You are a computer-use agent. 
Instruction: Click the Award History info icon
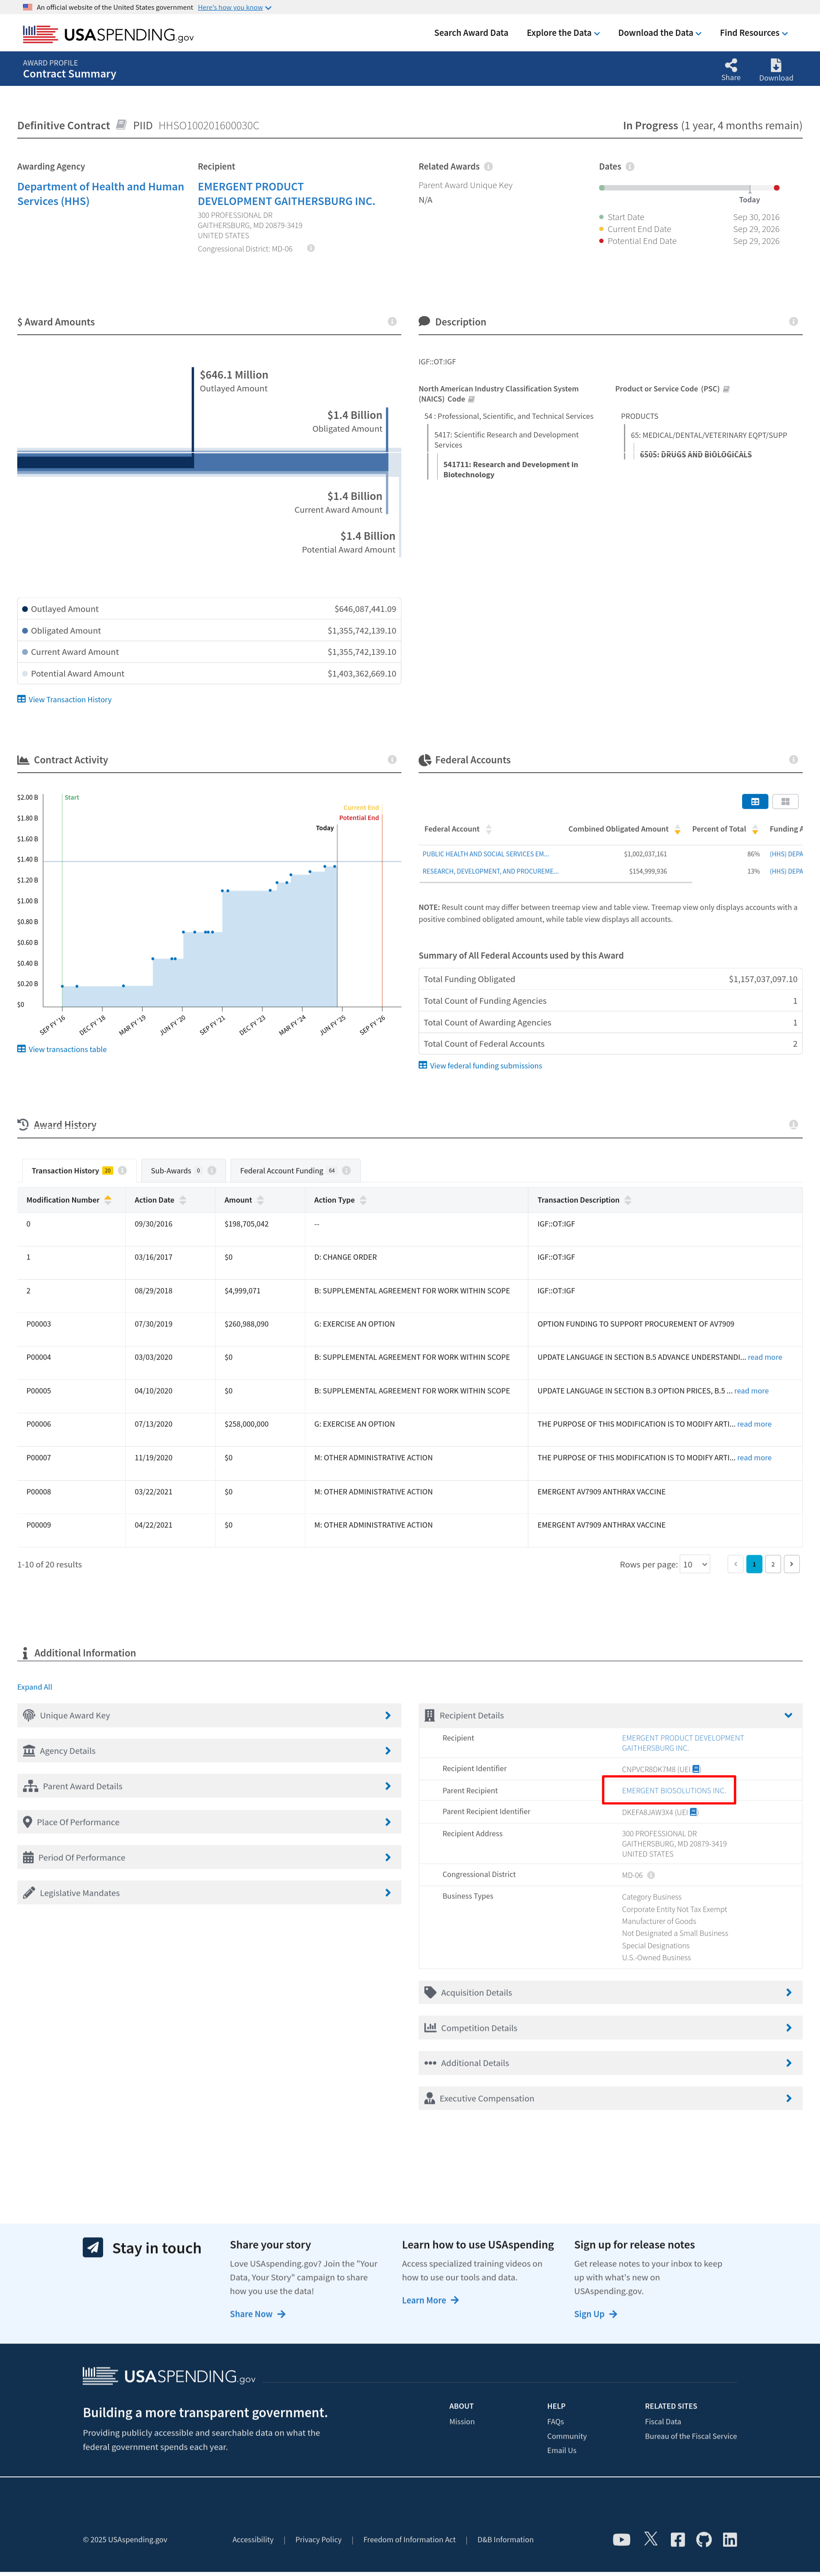tap(793, 1125)
